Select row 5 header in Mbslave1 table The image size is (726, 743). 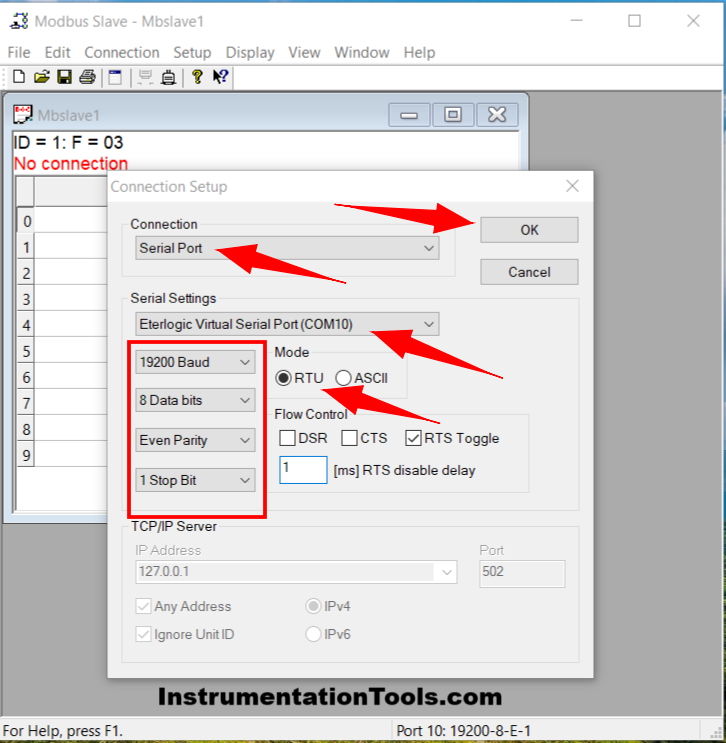coord(26,351)
